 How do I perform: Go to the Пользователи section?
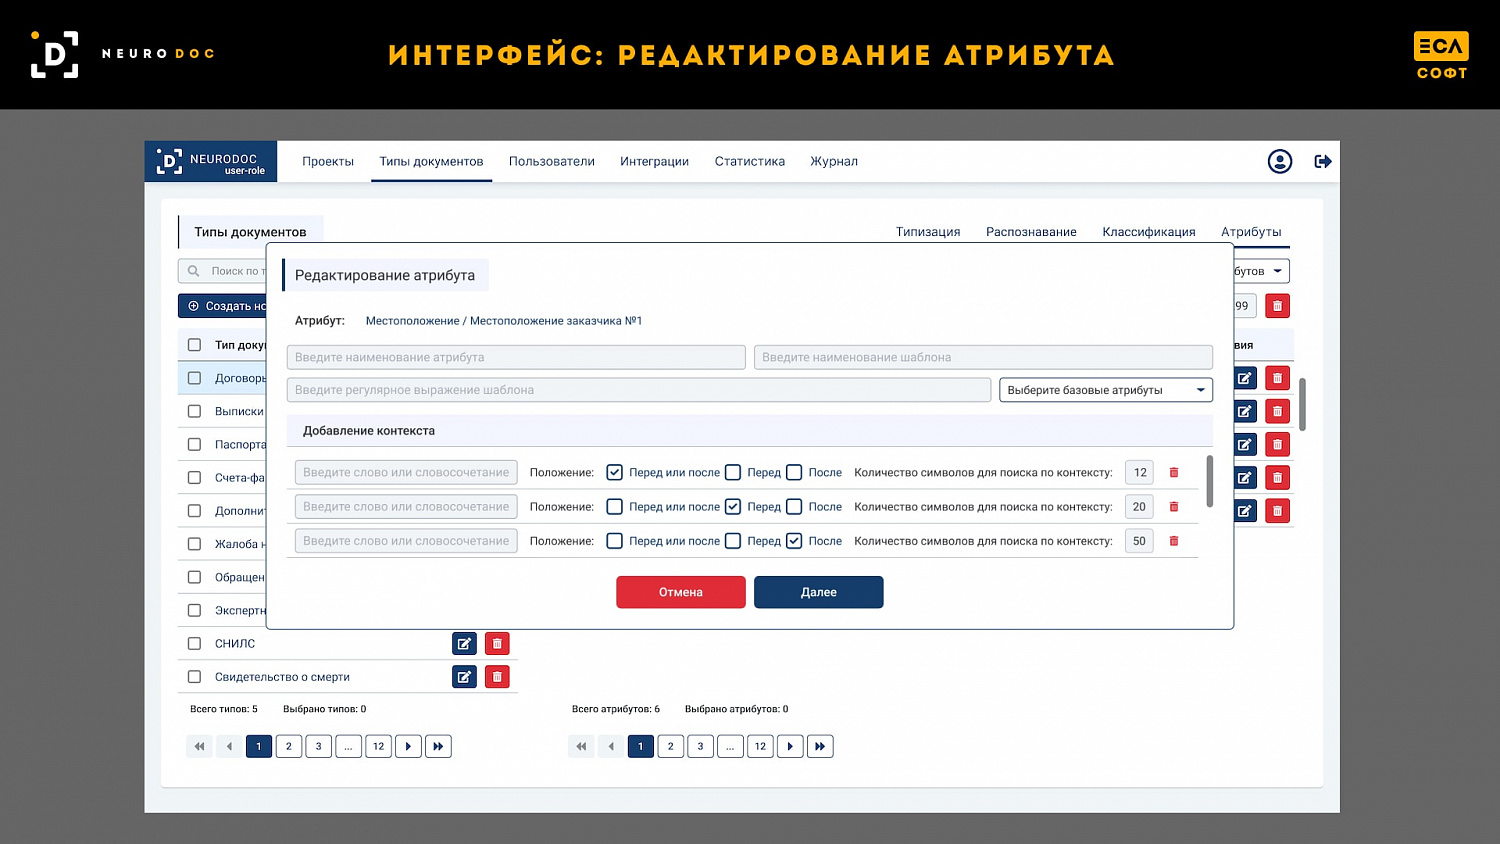click(x=552, y=162)
